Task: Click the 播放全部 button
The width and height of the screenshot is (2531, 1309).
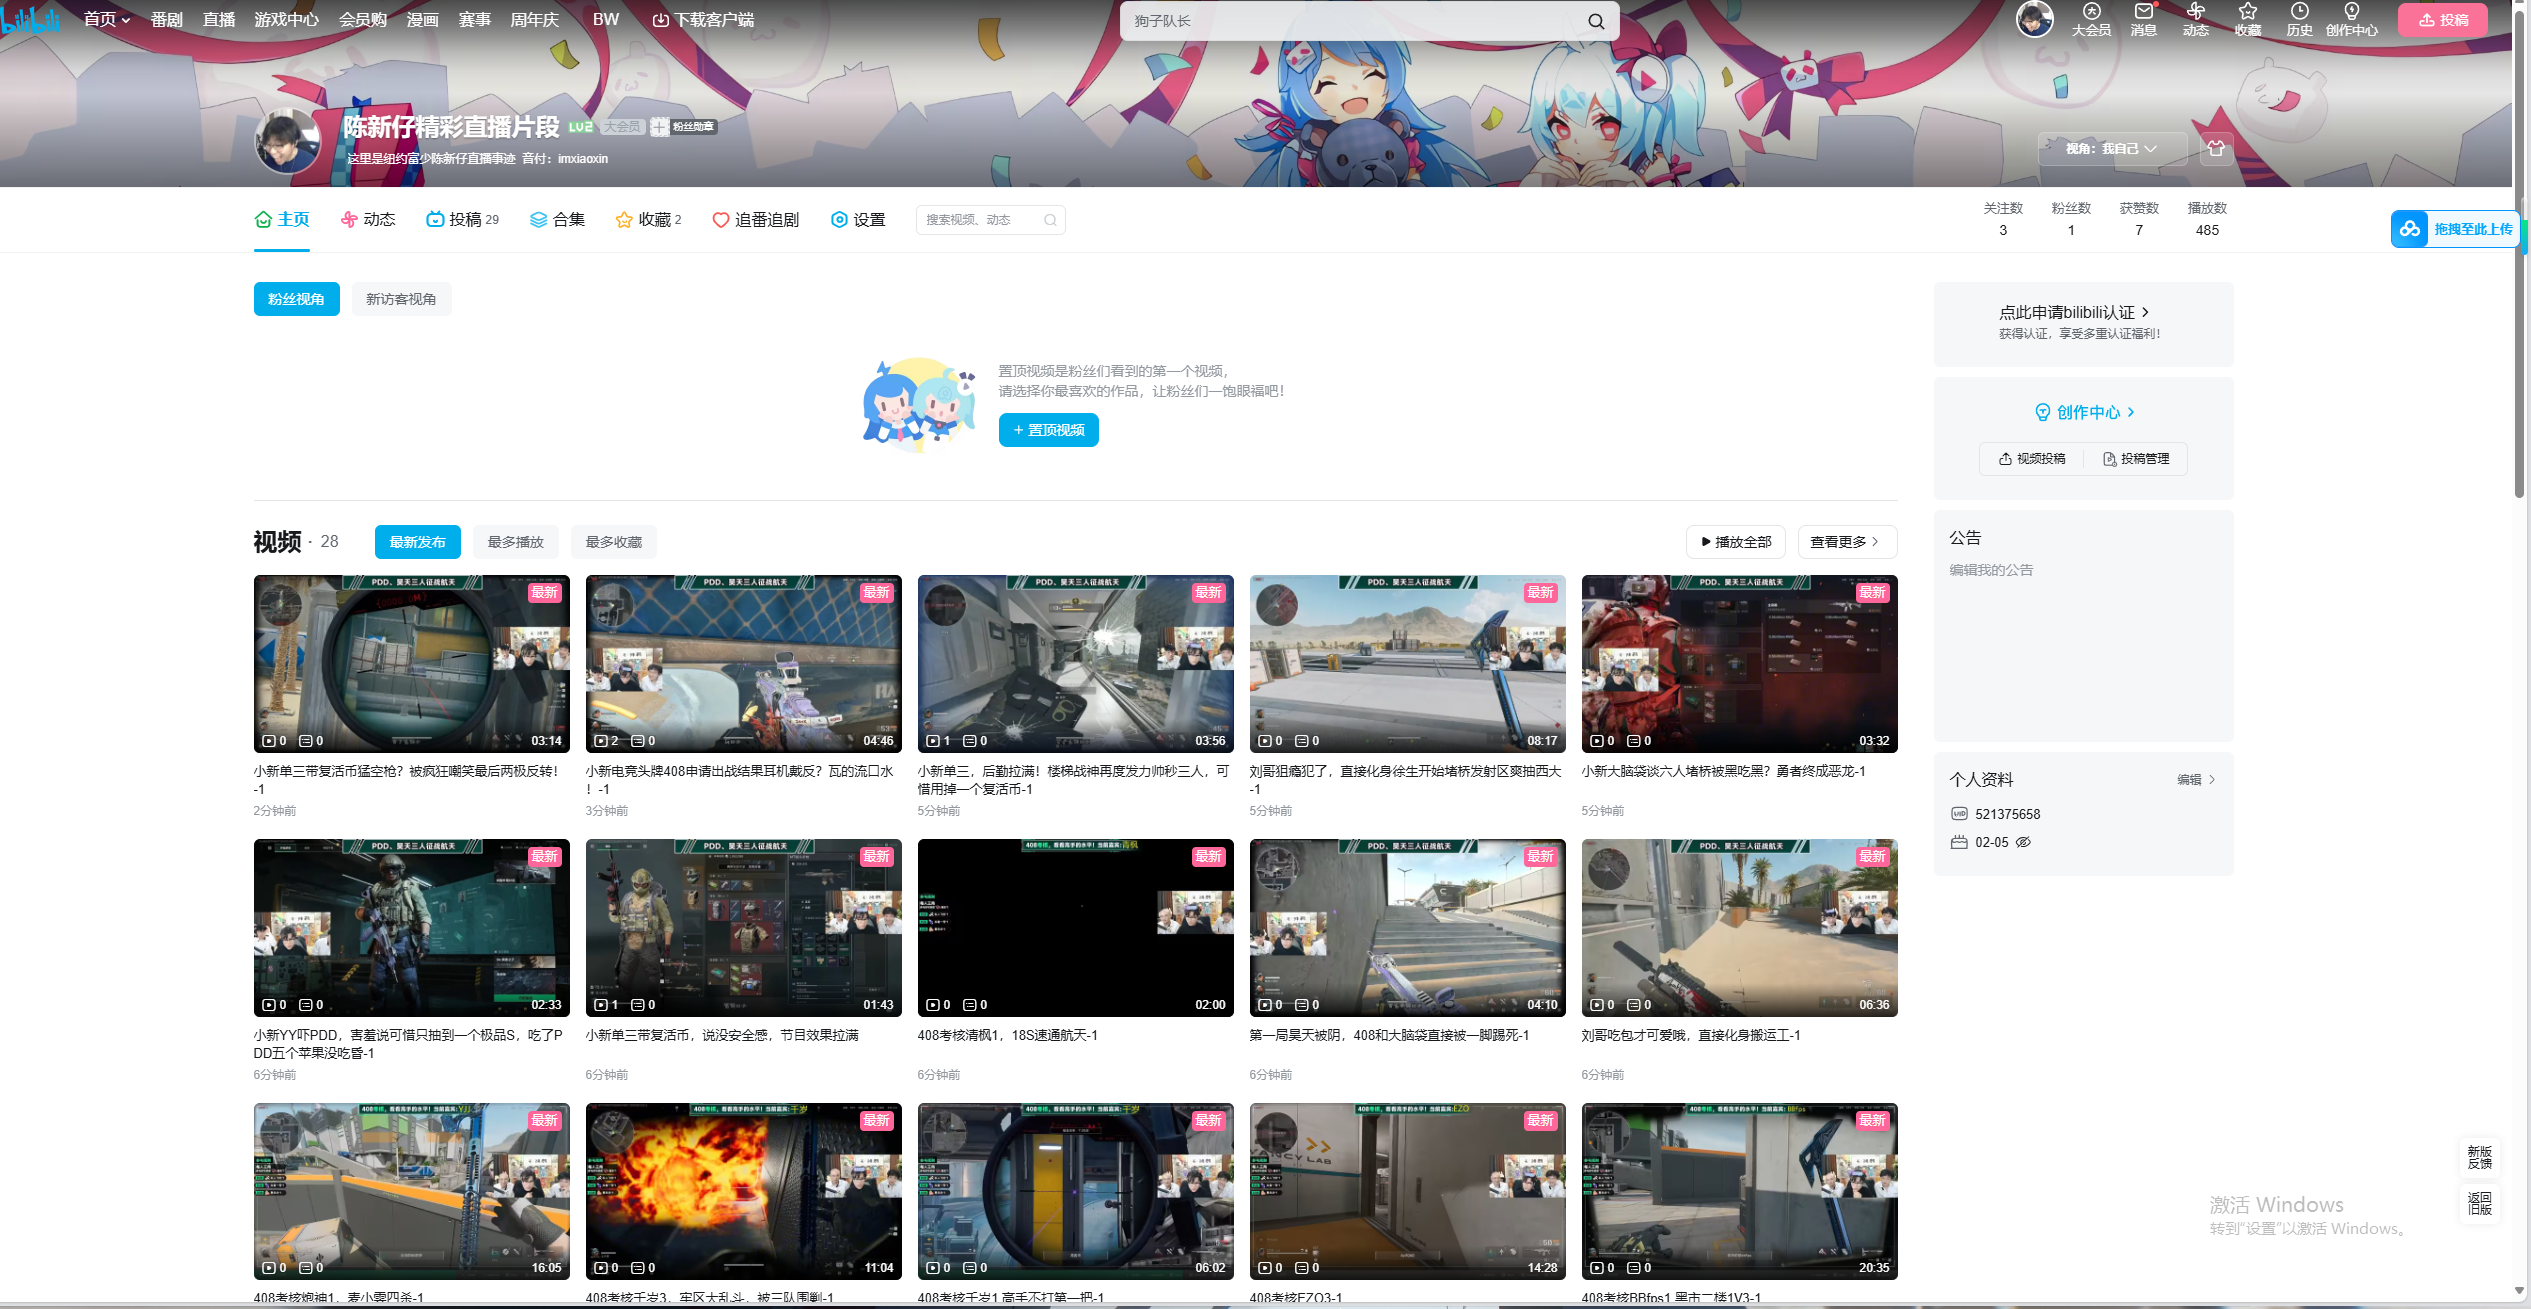Action: click(x=1735, y=542)
